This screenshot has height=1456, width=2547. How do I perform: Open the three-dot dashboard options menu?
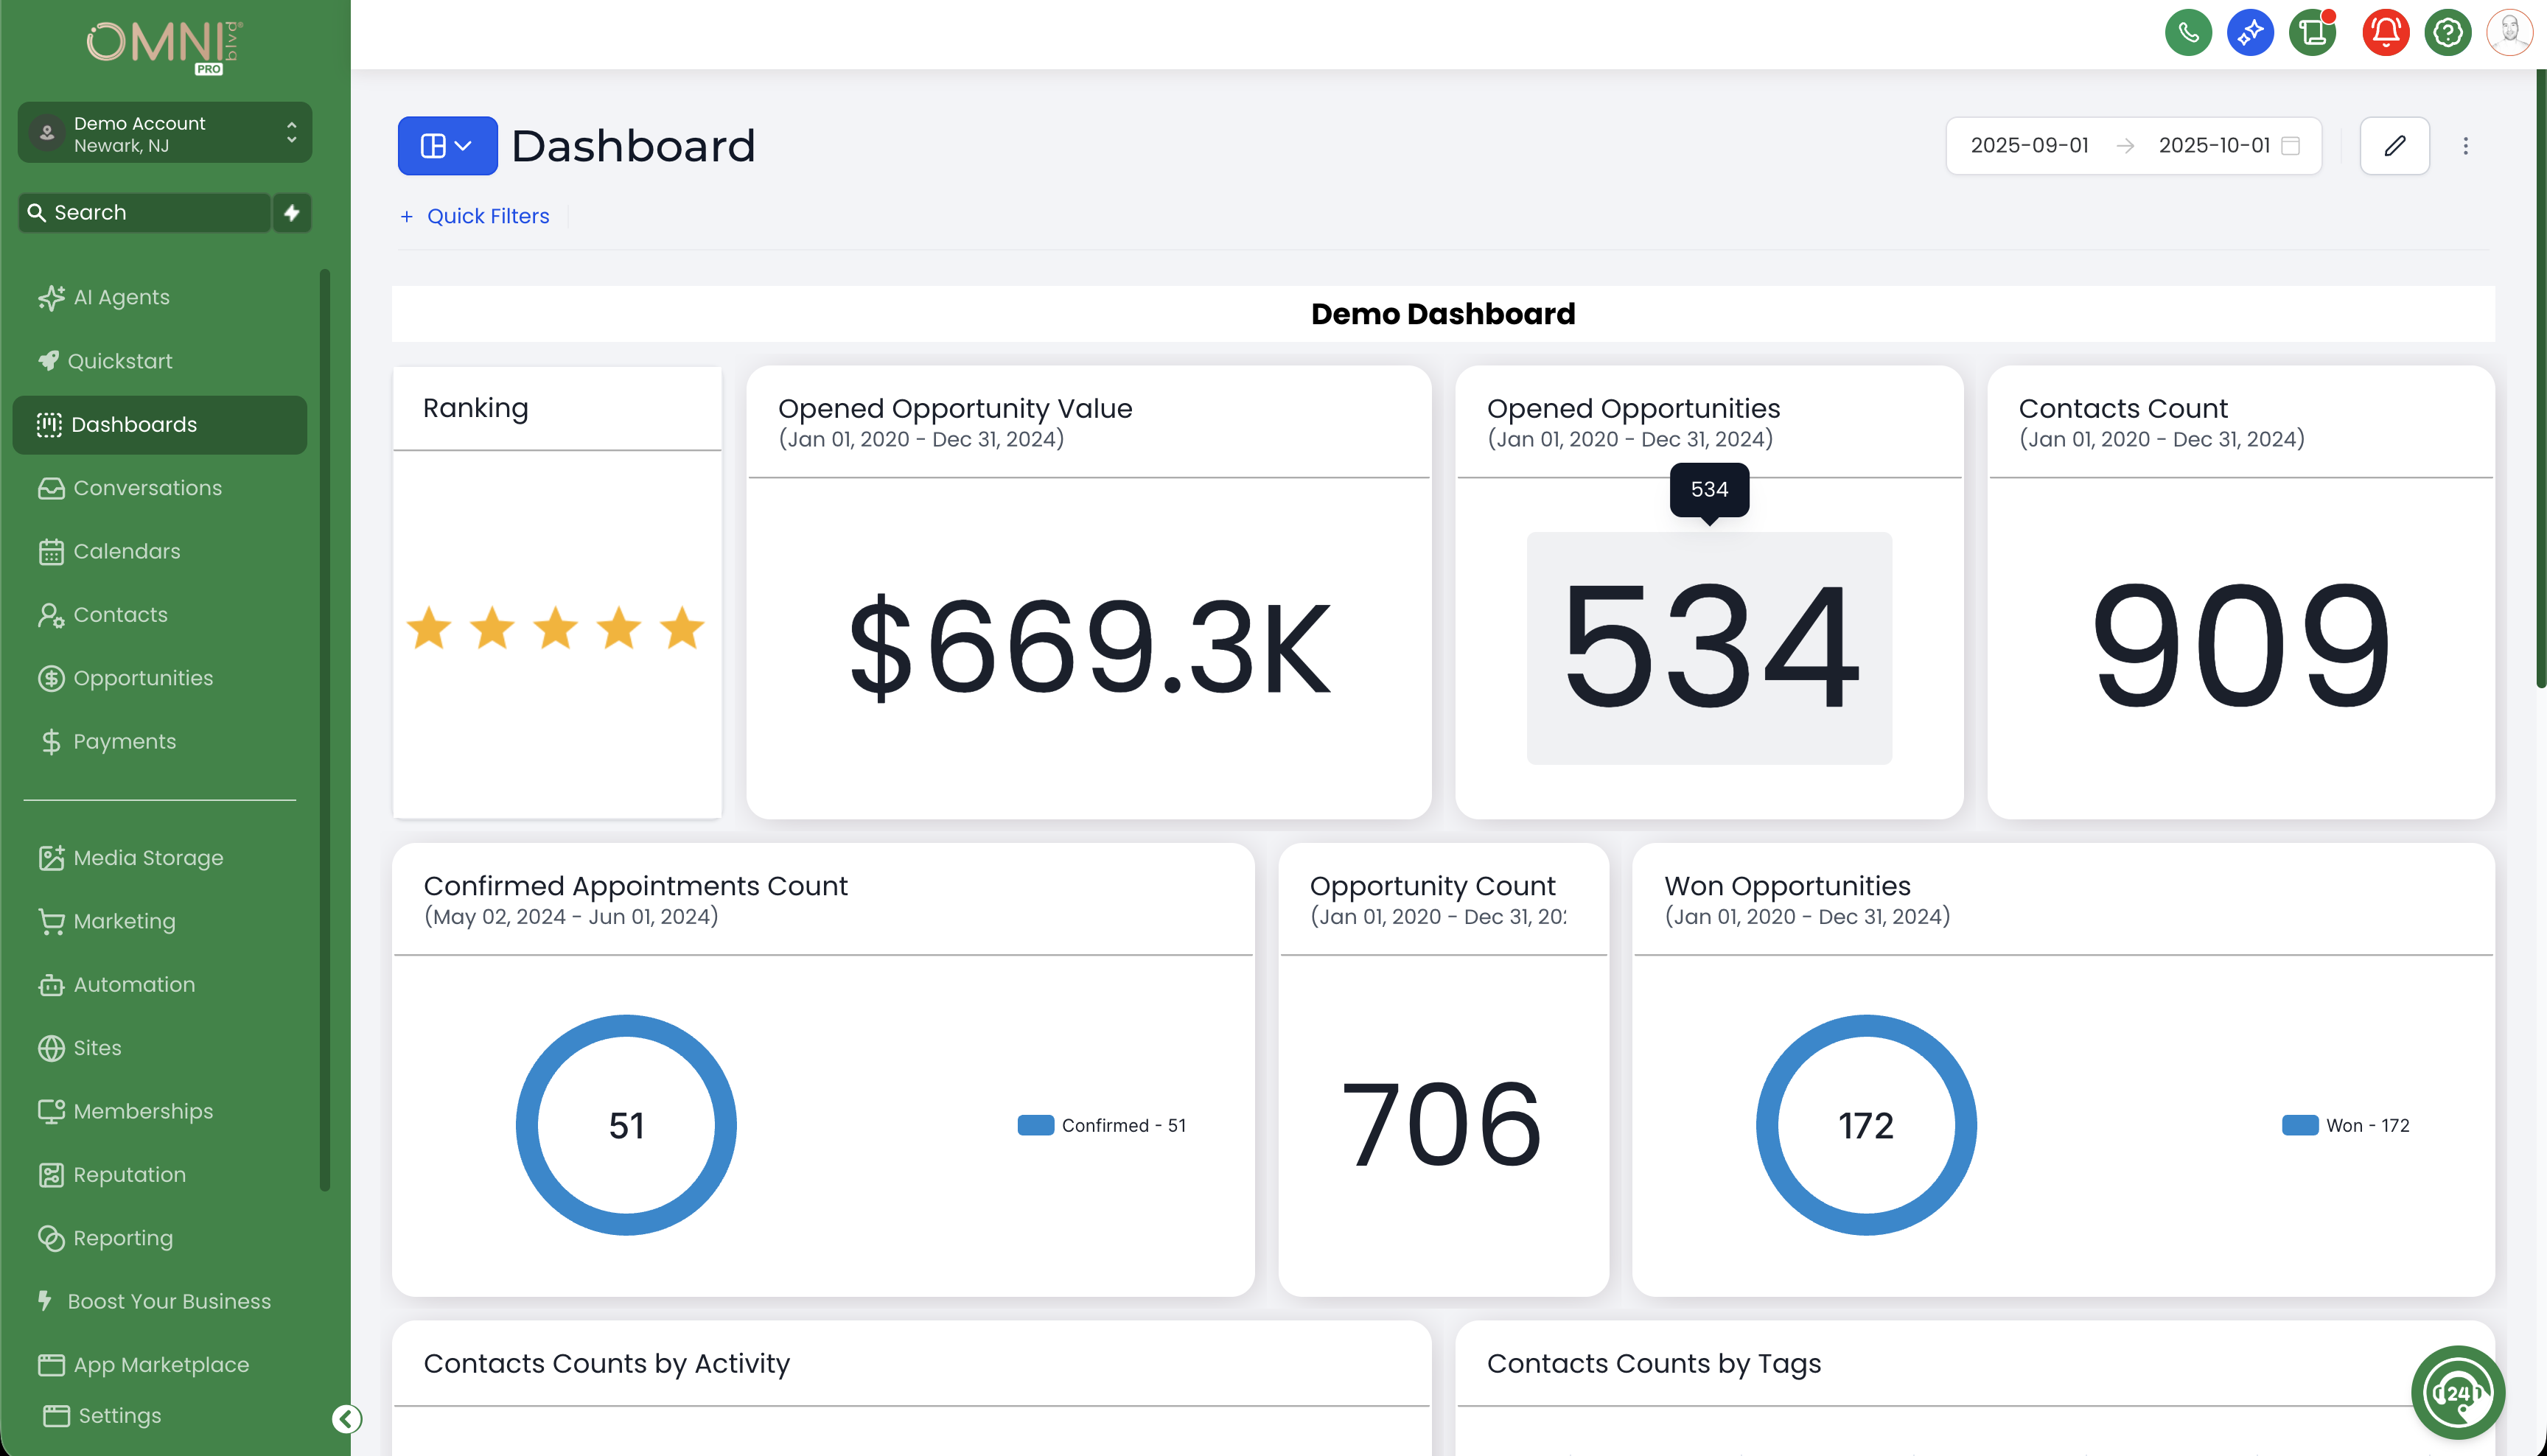2465,146
